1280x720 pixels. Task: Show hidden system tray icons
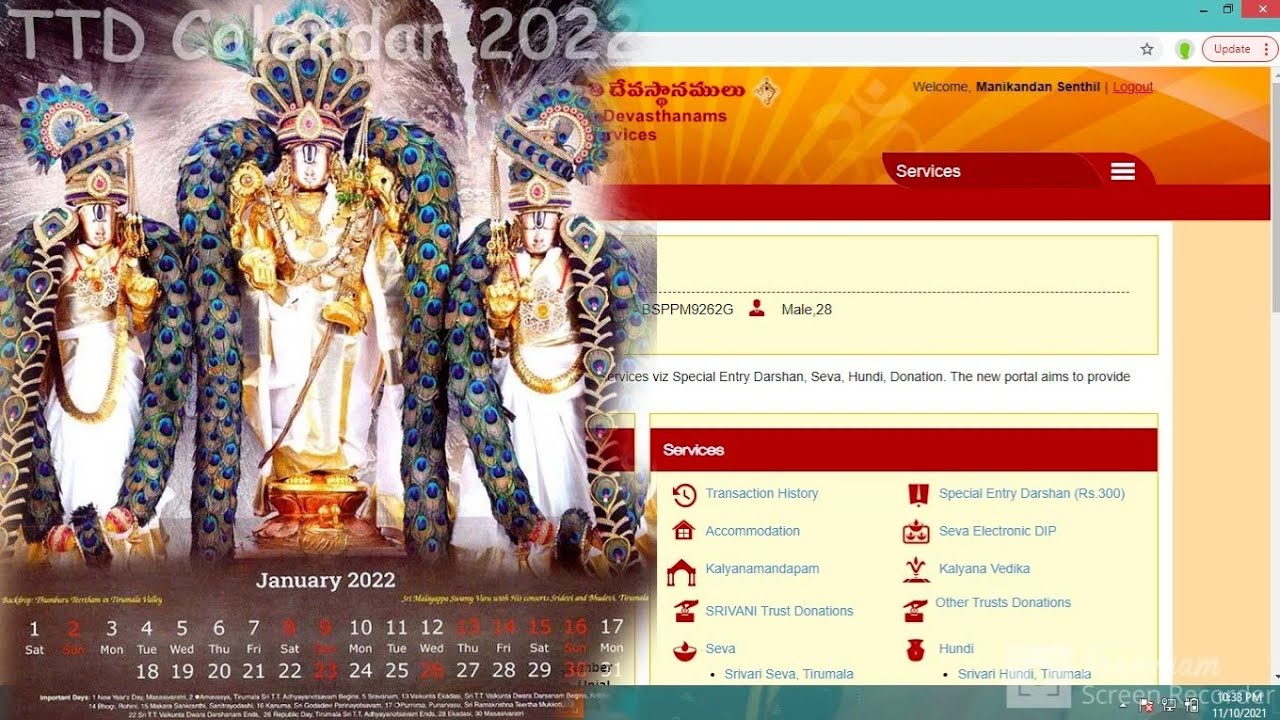(1123, 704)
